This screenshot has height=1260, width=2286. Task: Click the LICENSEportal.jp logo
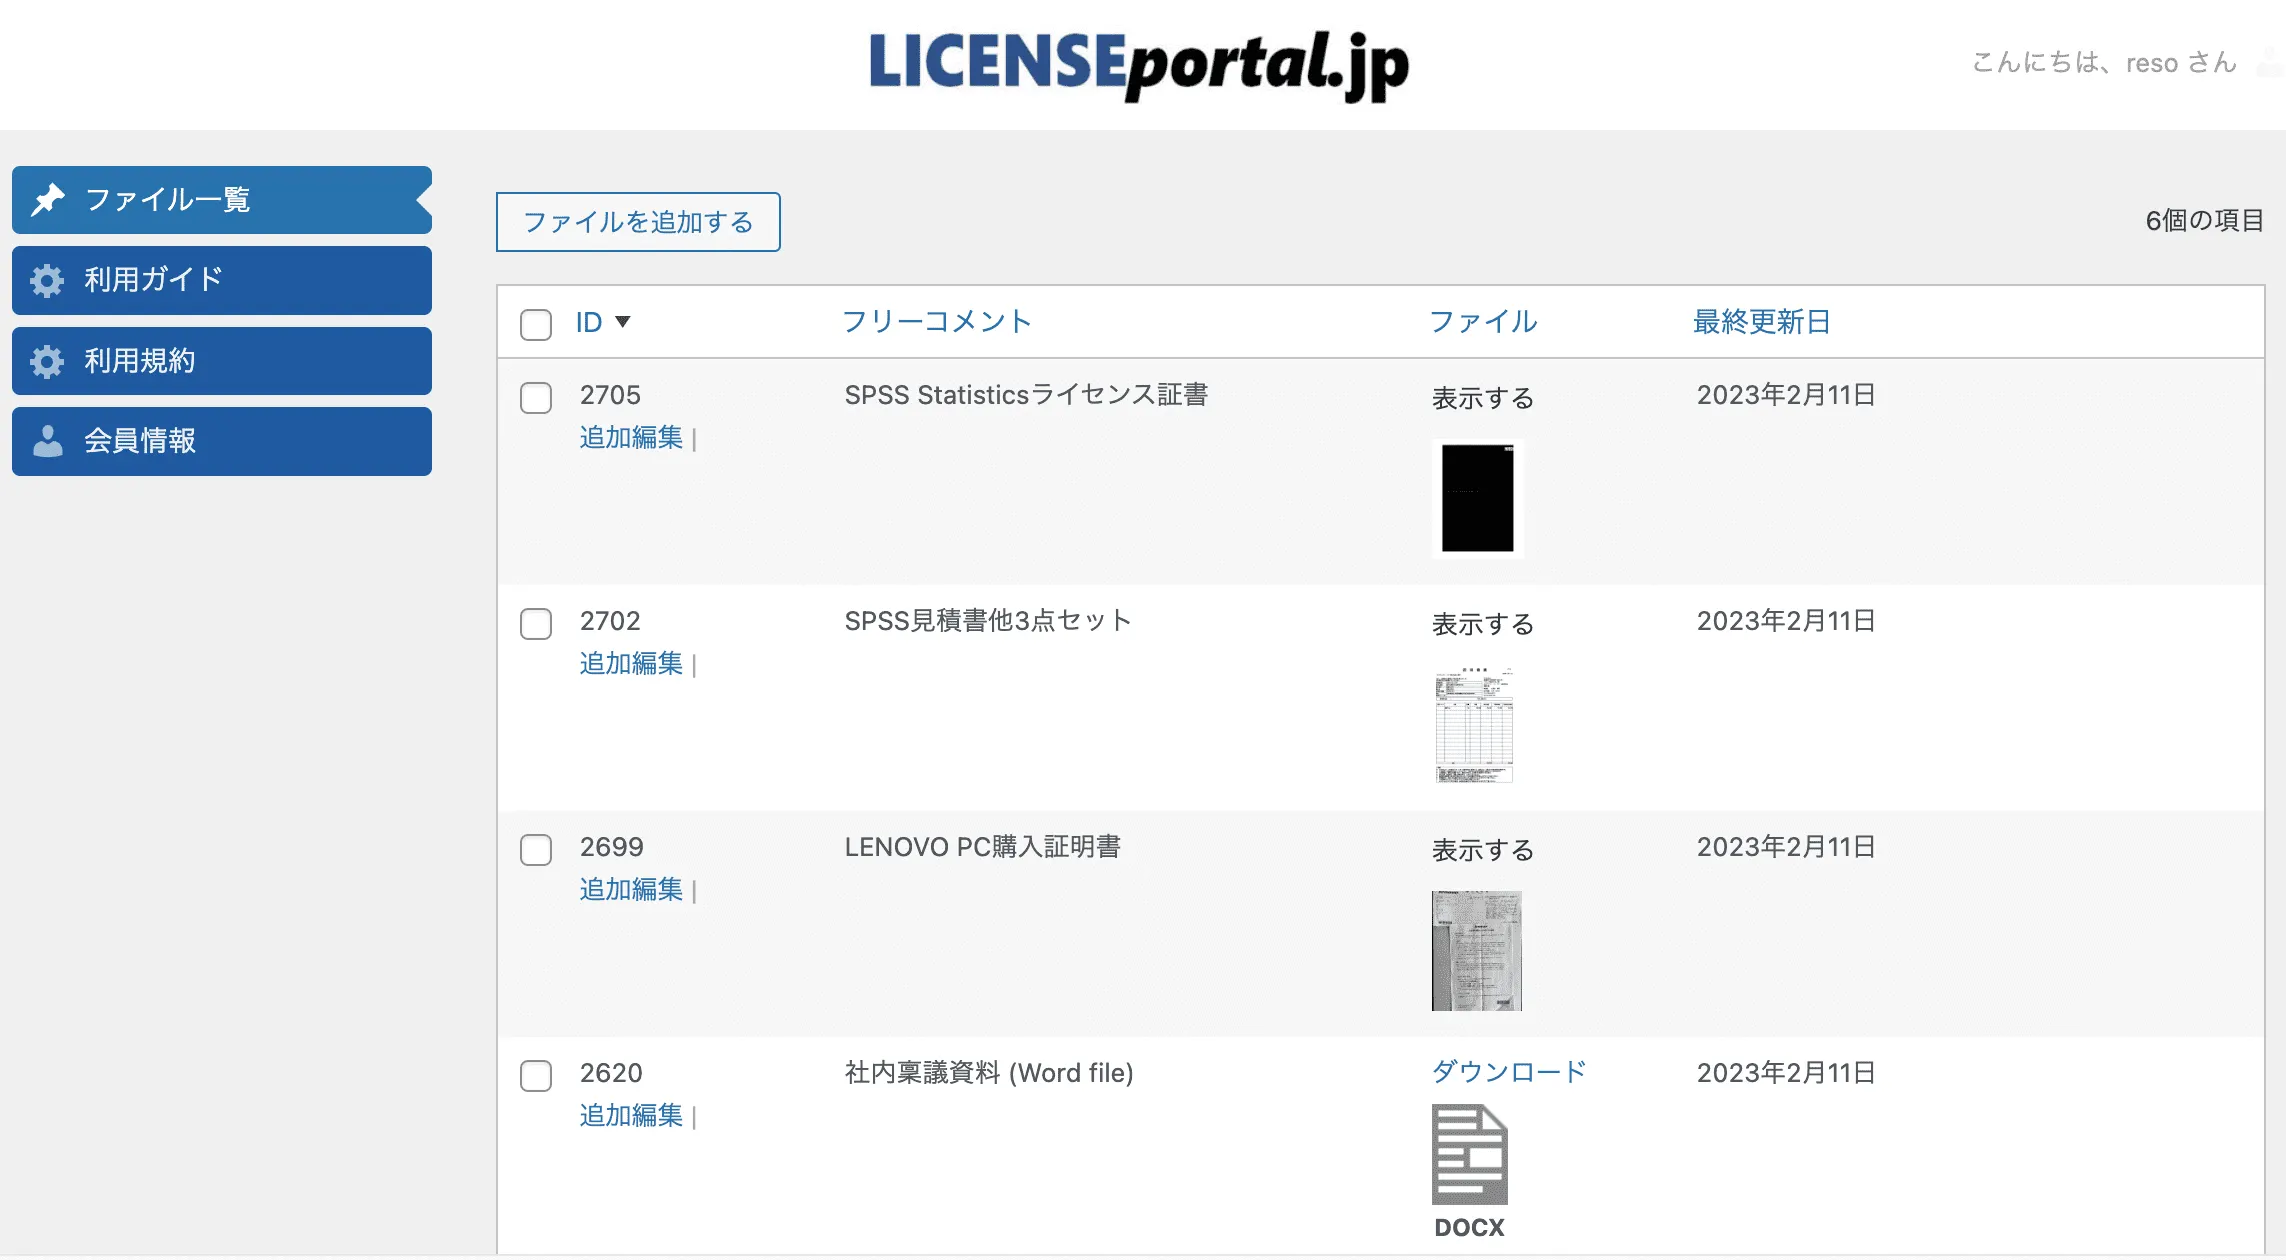tap(1139, 64)
